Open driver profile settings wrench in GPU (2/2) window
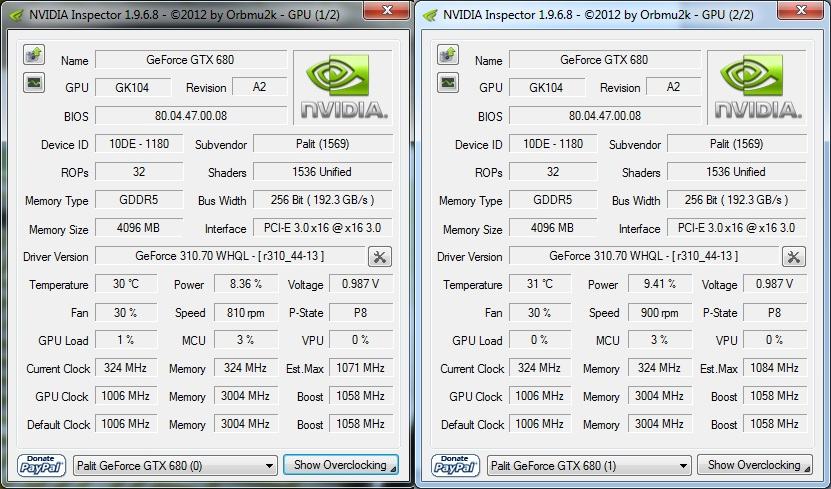831x489 pixels. tap(794, 257)
